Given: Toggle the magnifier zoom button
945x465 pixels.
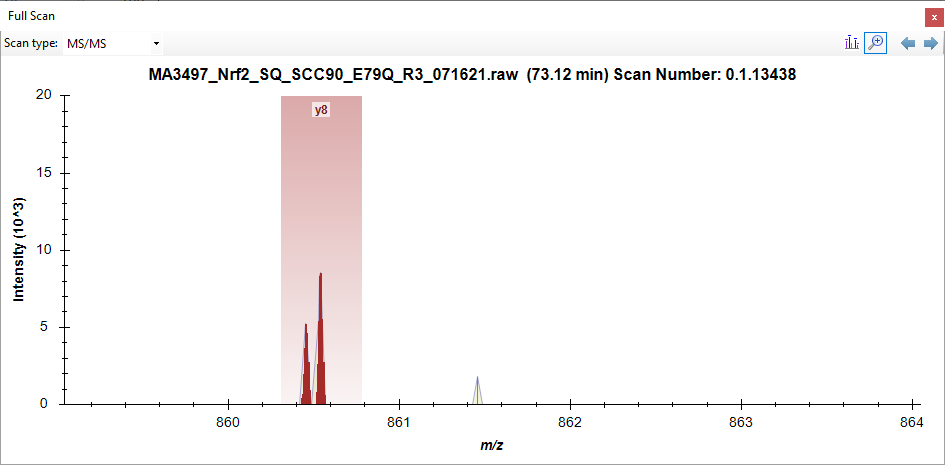Looking at the screenshot, I should (x=875, y=43).
